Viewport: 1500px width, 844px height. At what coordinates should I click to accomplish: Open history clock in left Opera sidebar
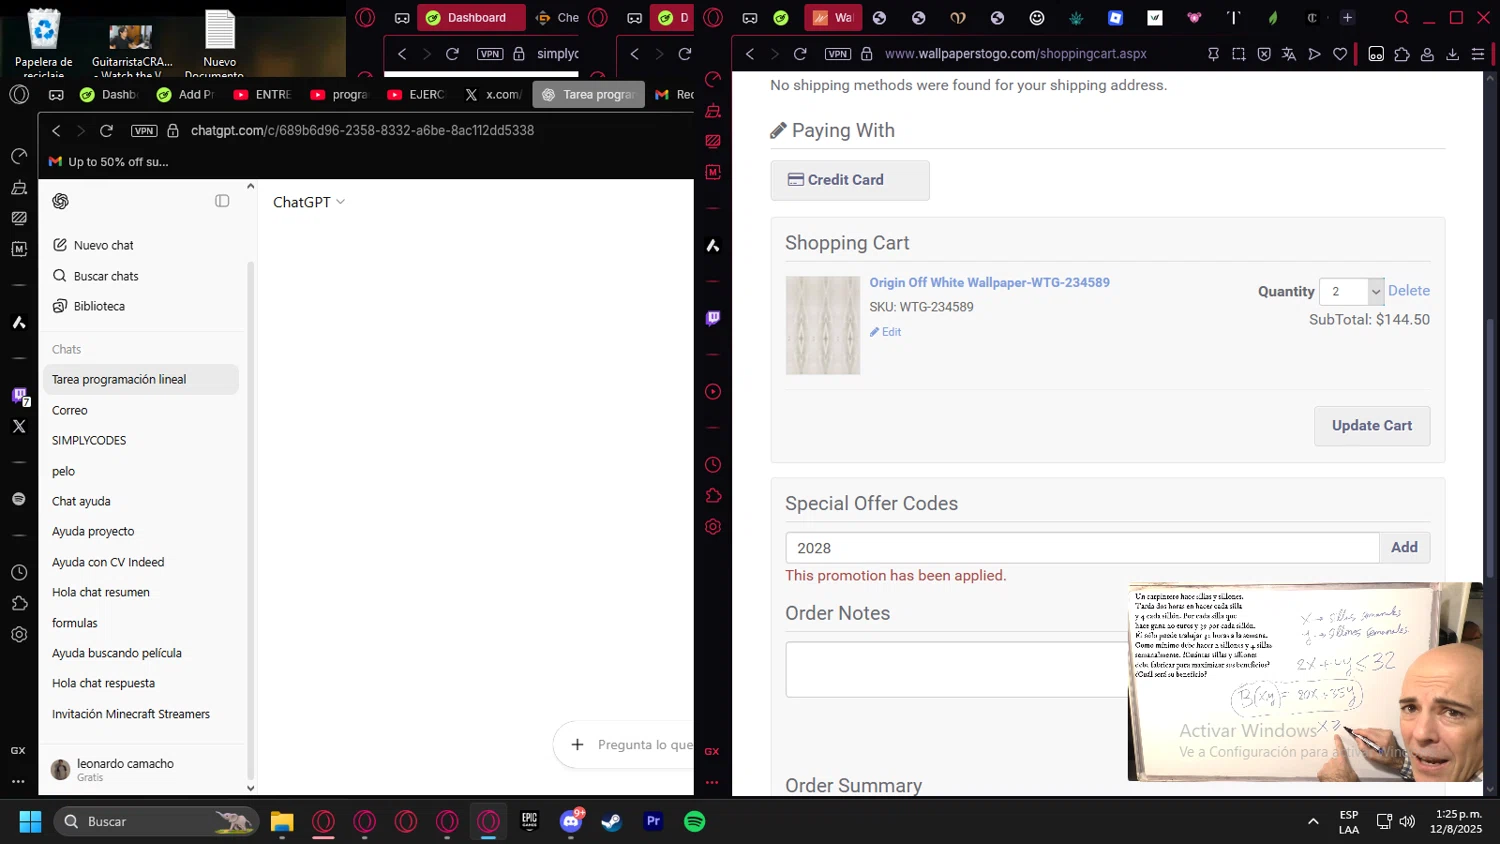point(19,573)
